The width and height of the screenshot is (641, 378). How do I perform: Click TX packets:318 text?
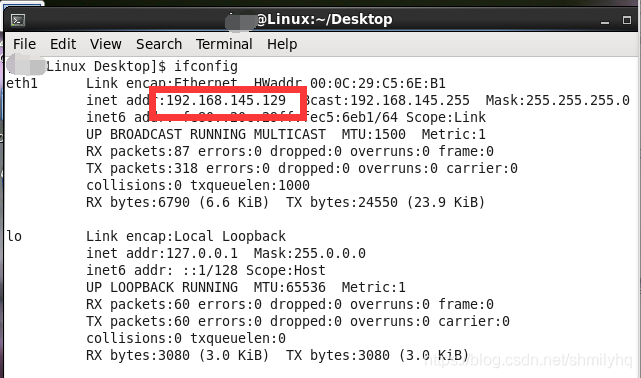click(x=142, y=168)
